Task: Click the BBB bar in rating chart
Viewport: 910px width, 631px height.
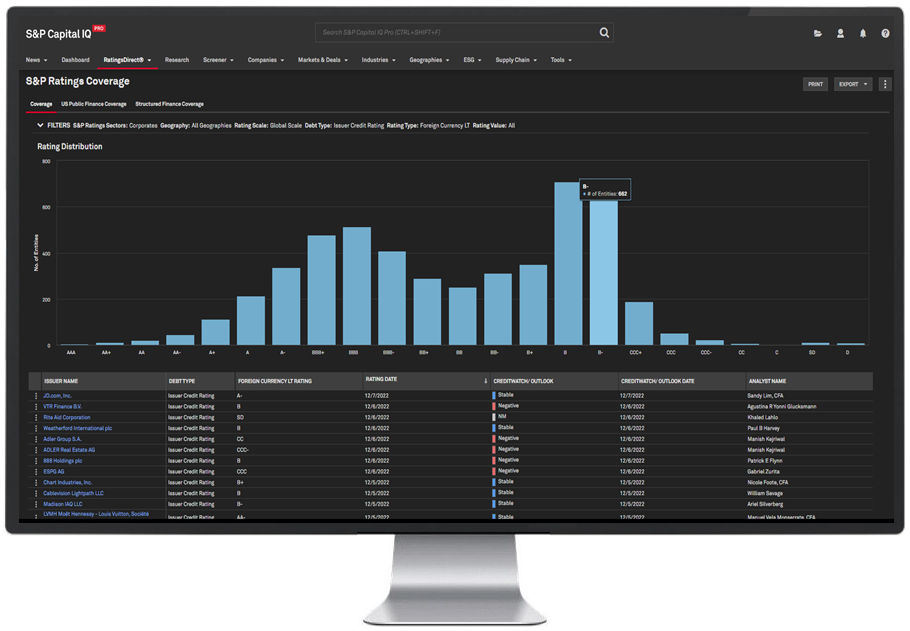Action: [356, 286]
